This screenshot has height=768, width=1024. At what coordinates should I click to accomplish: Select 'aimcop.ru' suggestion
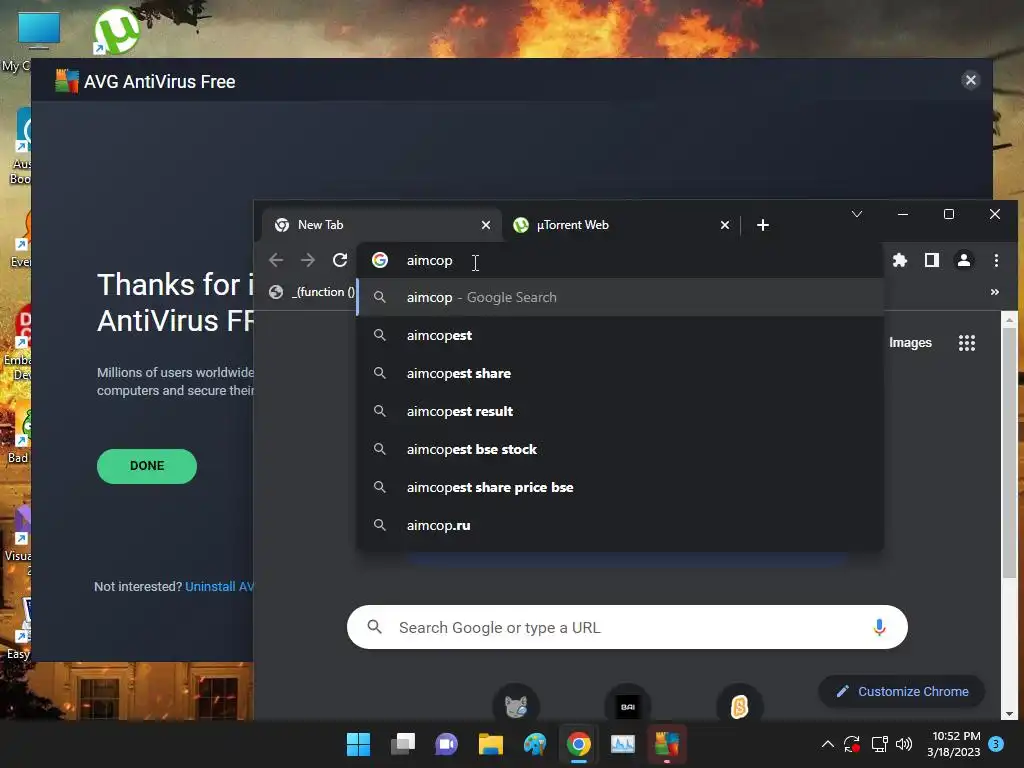pyautogui.click(x=620, y=525)
